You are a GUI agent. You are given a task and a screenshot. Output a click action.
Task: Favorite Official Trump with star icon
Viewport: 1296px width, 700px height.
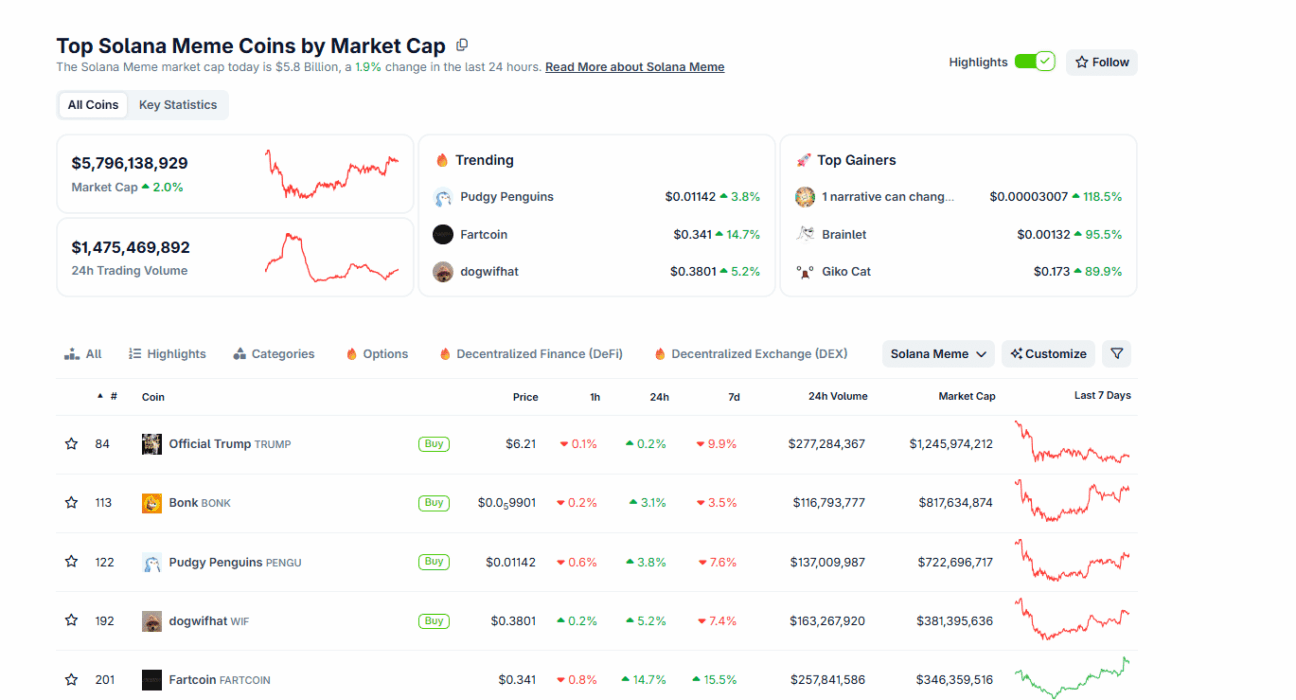(71, 444)
